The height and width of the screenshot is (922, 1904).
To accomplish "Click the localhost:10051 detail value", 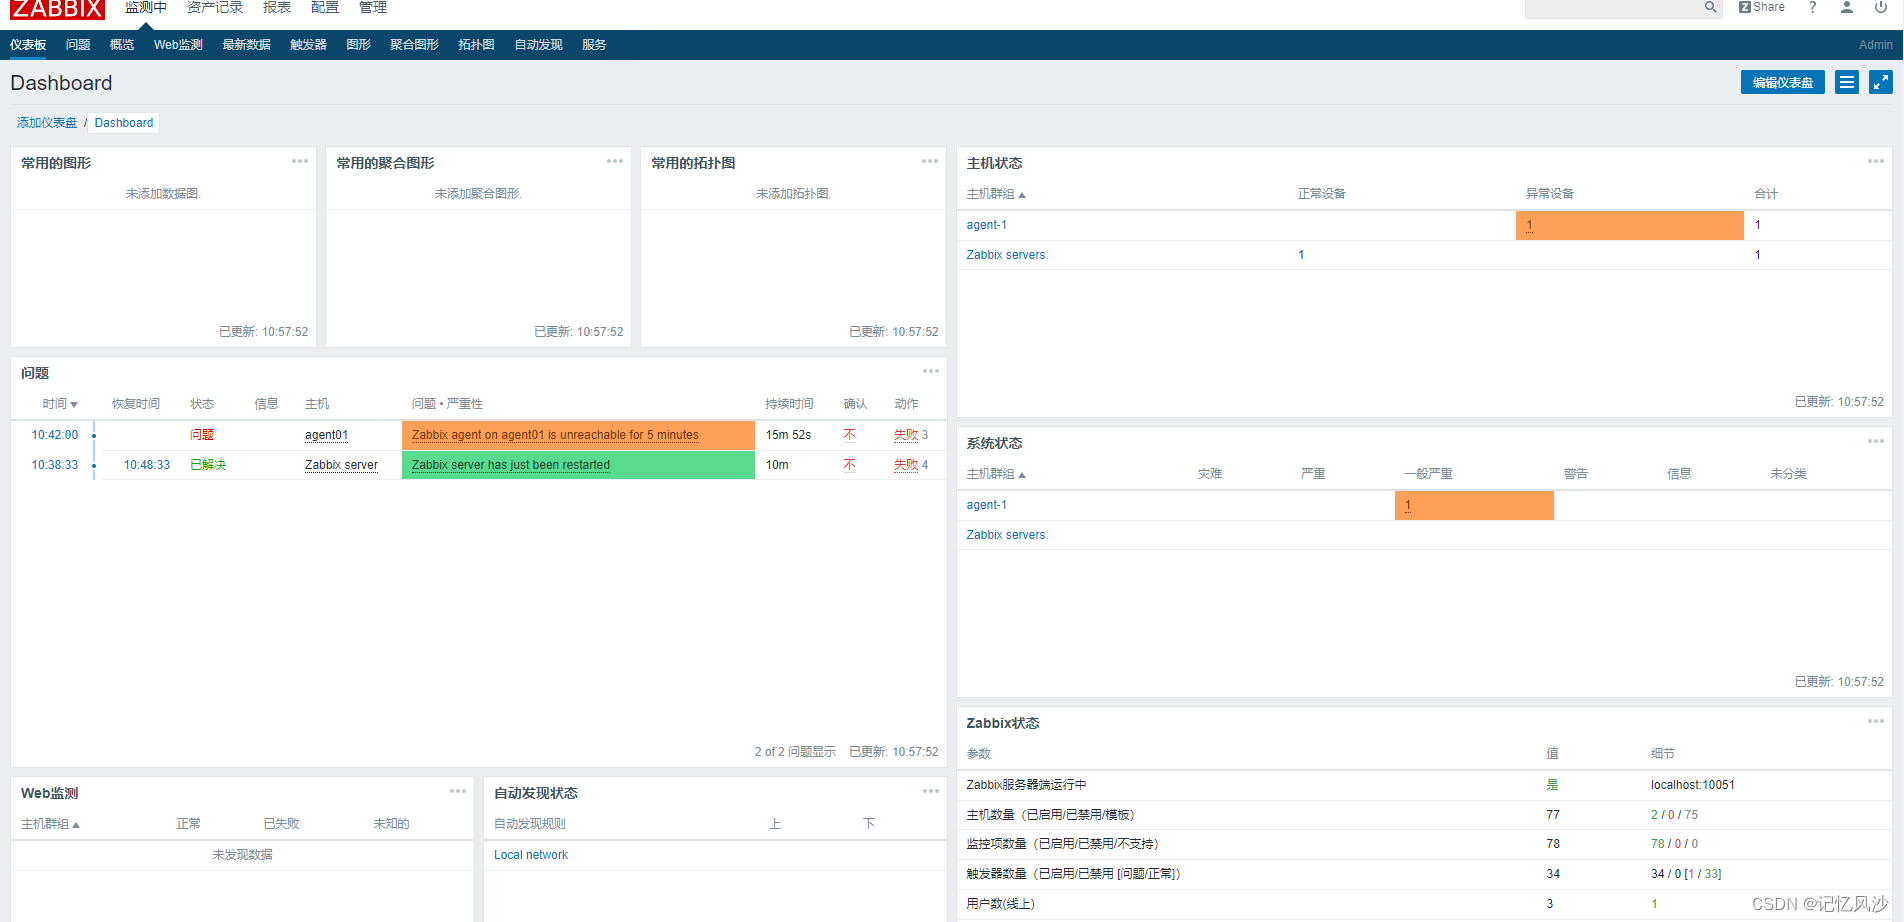I will click(x=1692, y=785).
